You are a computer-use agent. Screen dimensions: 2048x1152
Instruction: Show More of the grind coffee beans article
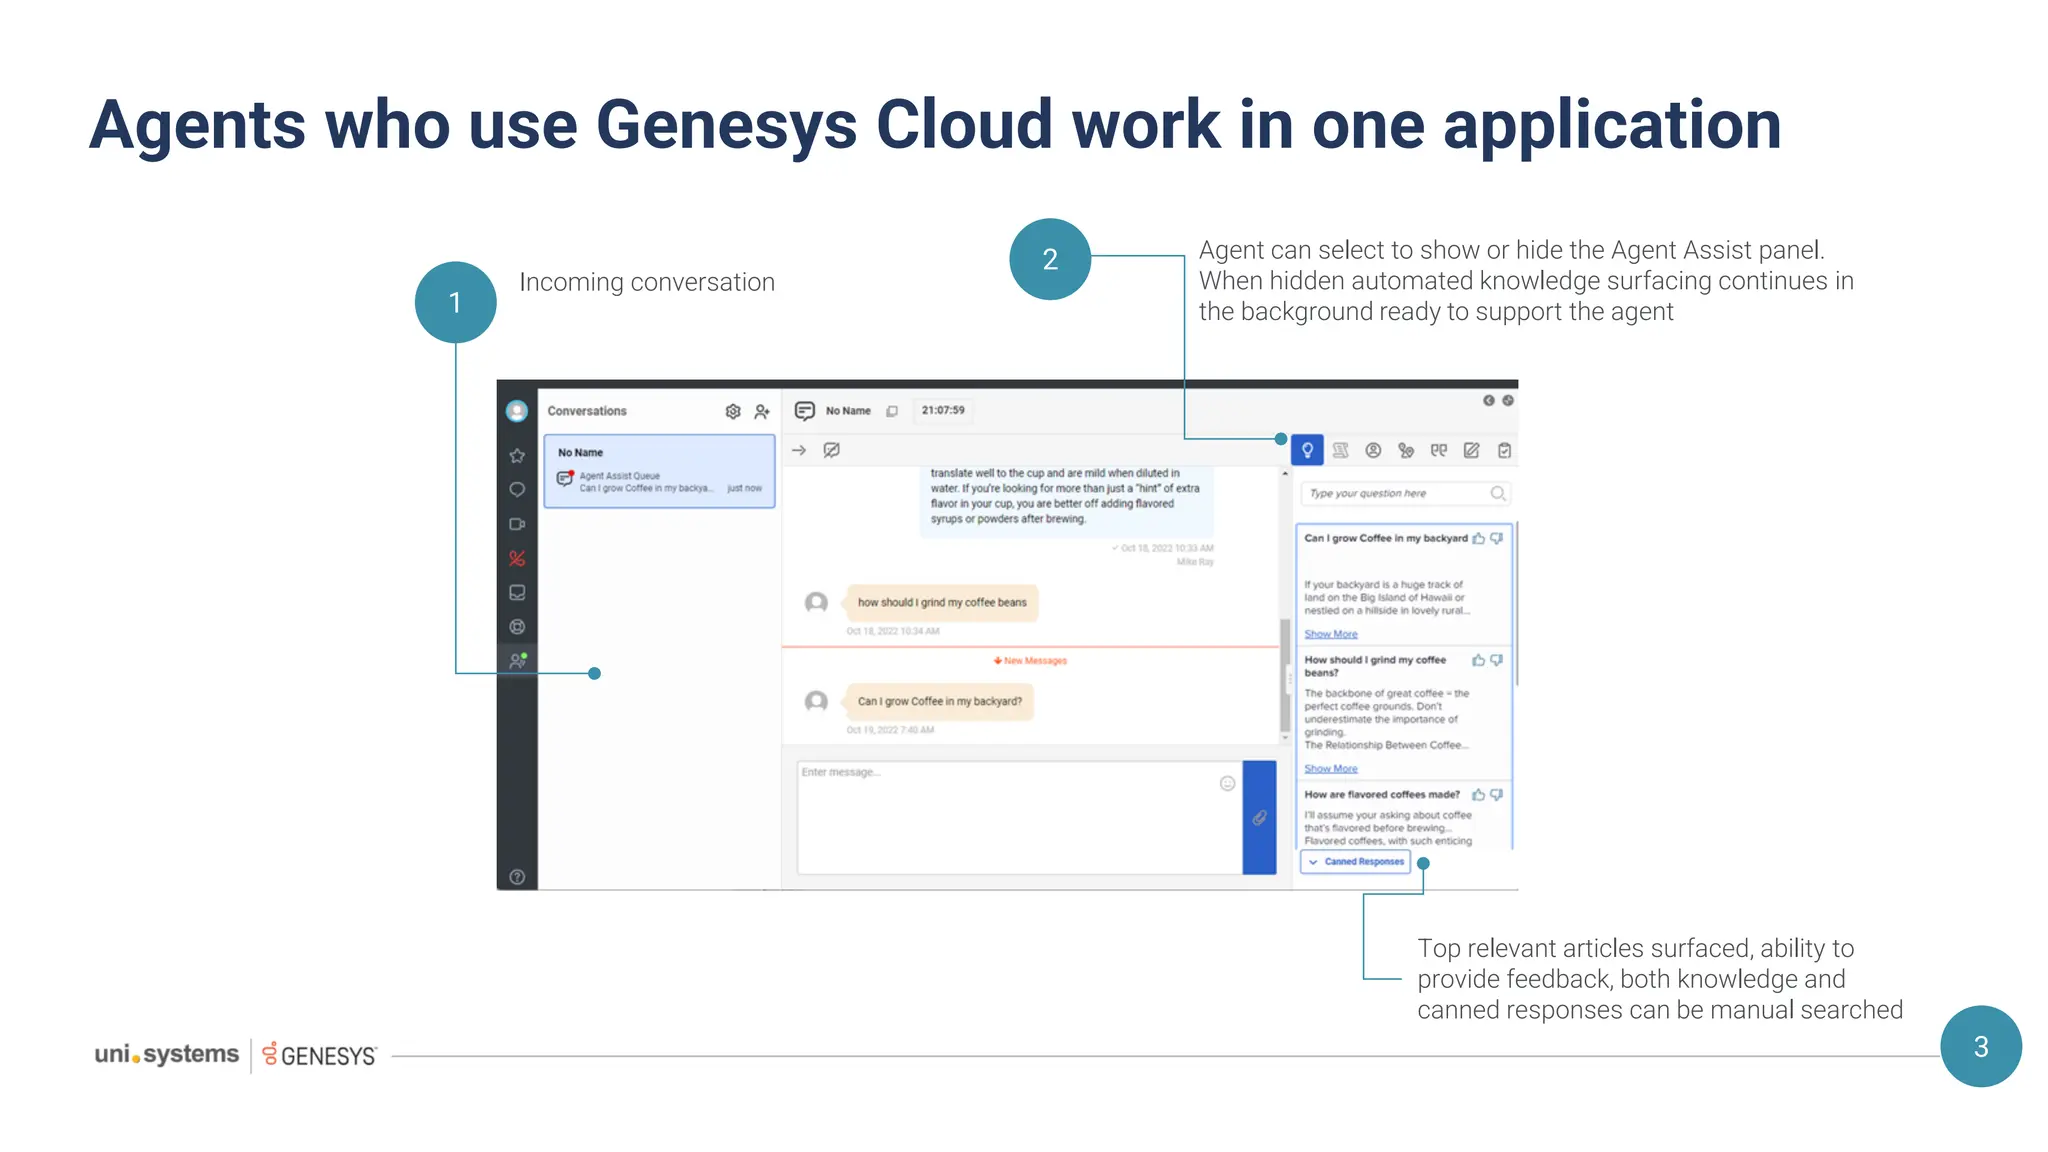click(x=1331, y=769)
